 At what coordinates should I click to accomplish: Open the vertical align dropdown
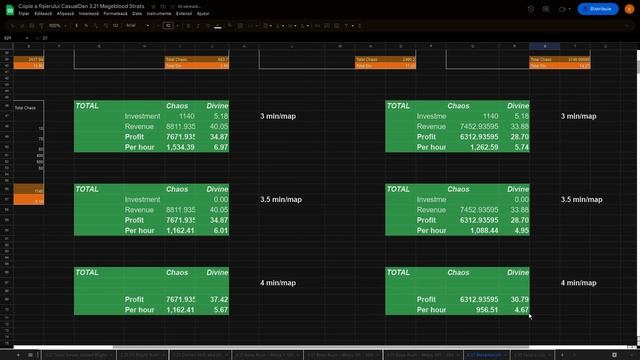click(280, 26)
